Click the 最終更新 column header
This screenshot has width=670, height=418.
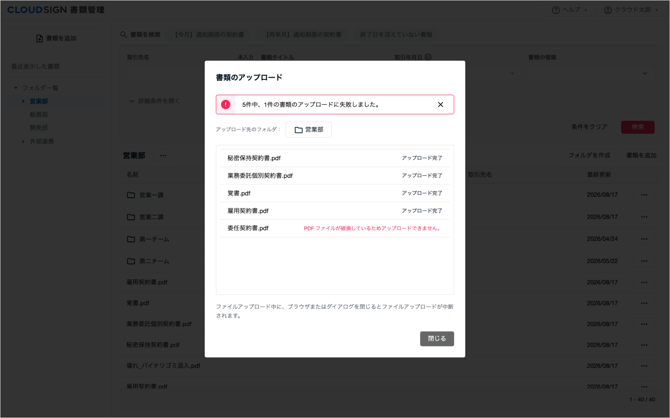(x=599, y=174)
